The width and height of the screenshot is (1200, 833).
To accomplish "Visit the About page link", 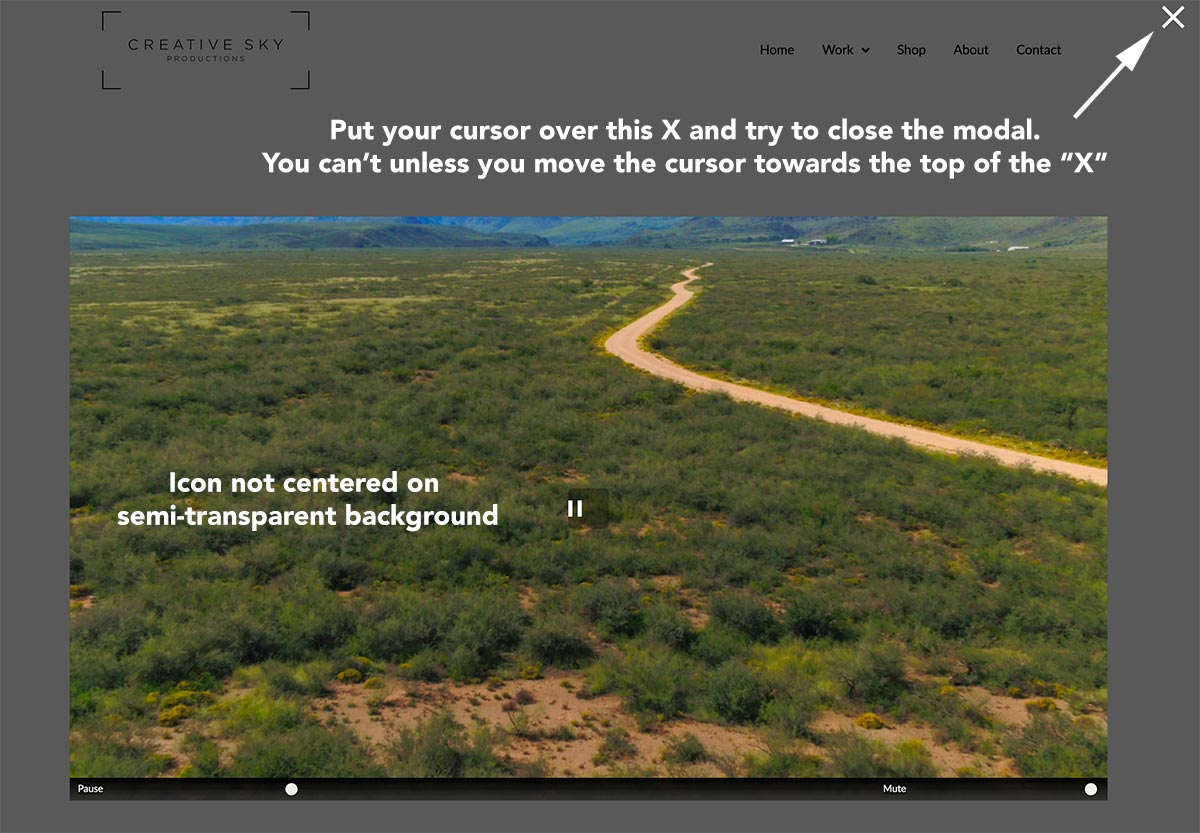I will pos(970,50).
